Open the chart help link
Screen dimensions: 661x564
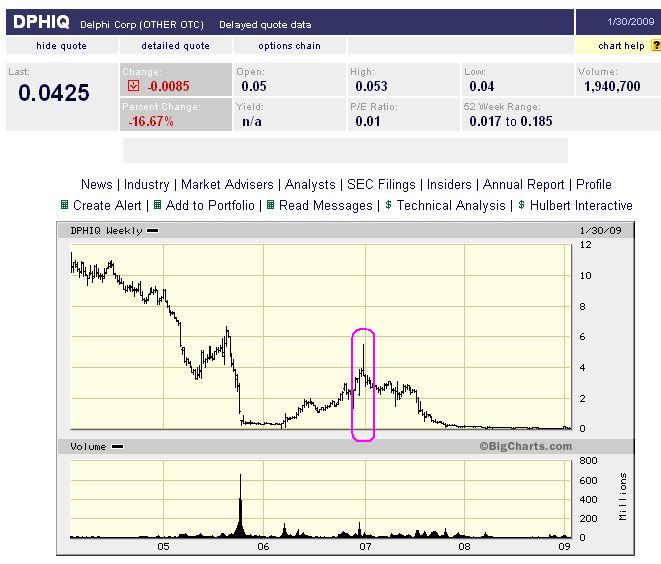[x=621, y=46]
